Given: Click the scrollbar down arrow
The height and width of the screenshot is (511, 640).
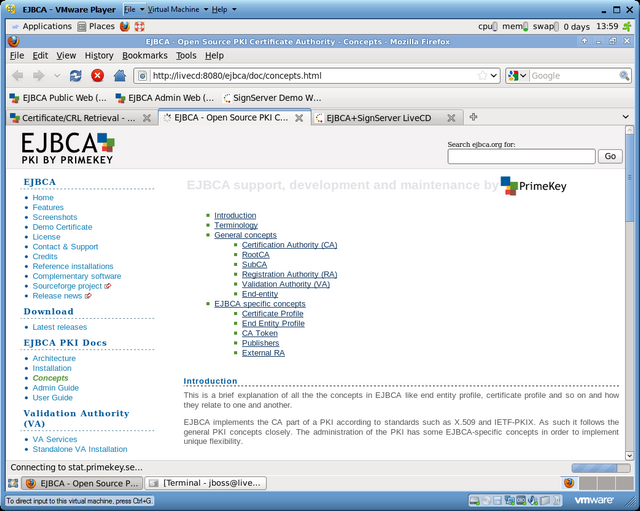Looking at the screenshot, I should 629,455.
